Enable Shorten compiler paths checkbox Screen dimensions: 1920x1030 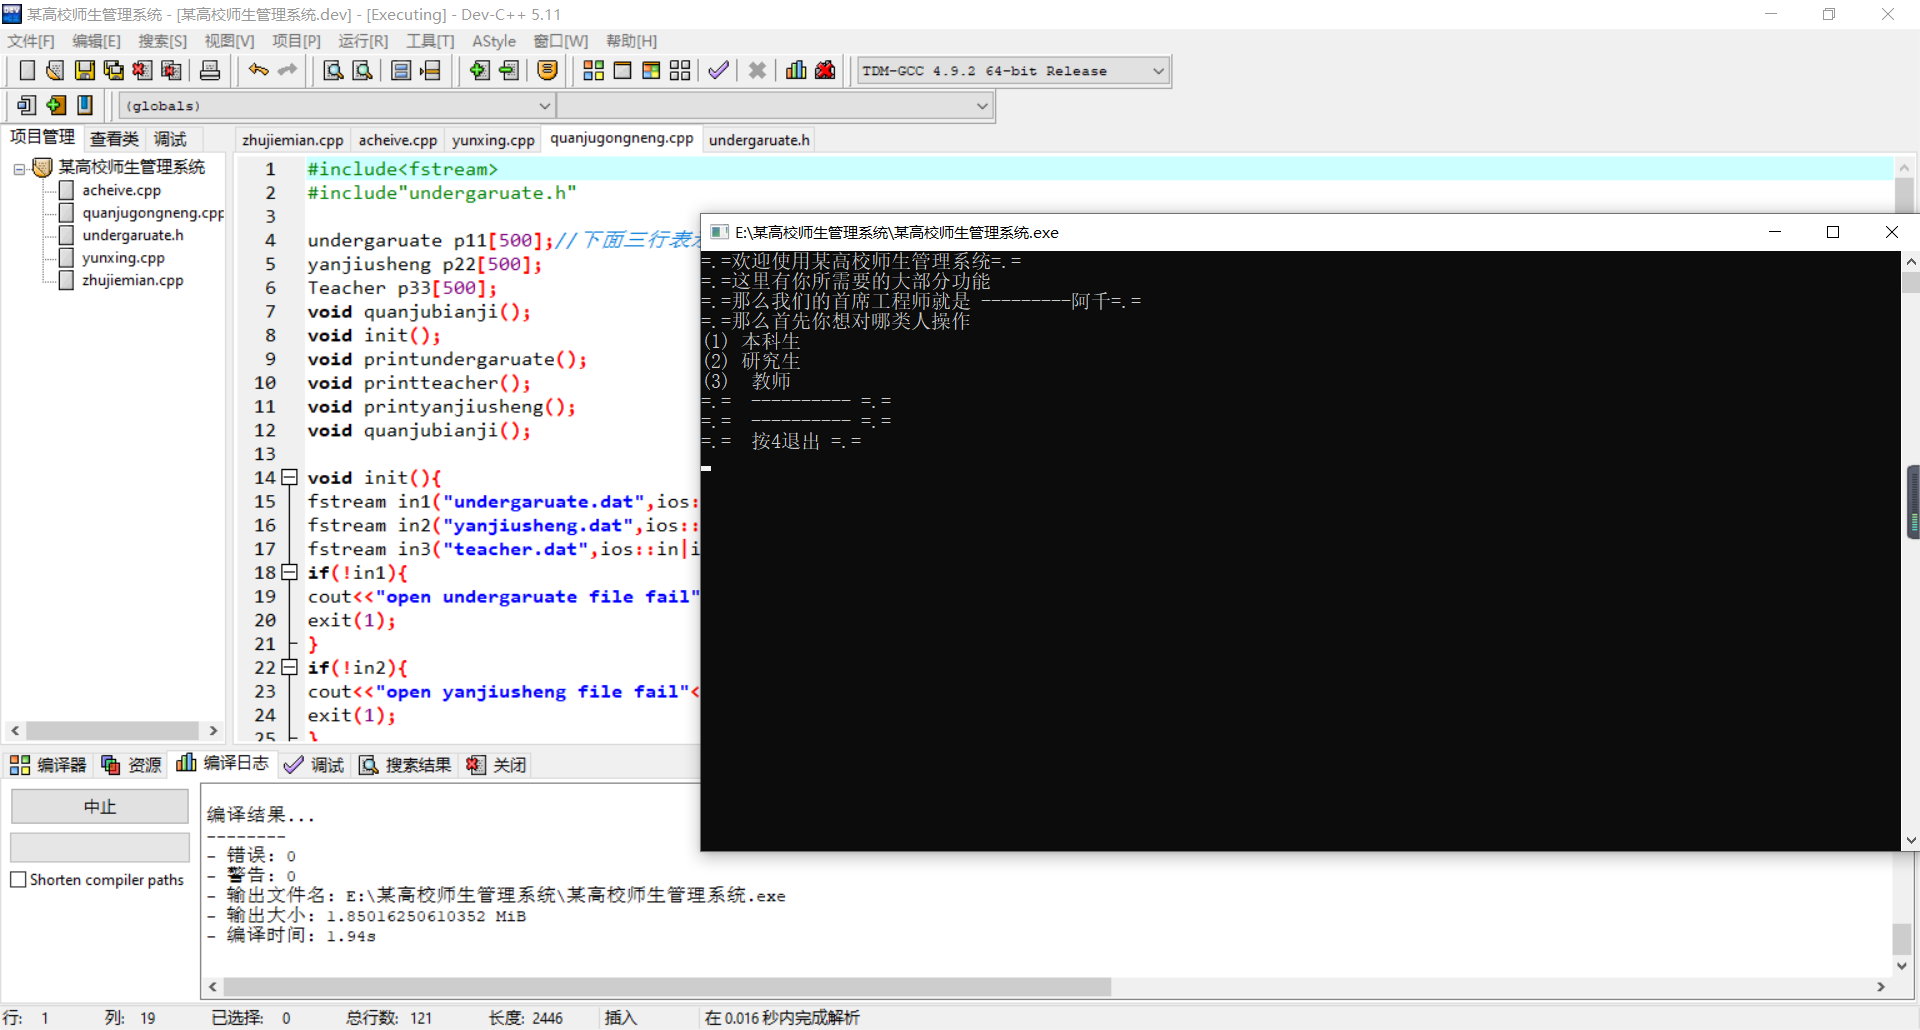coord(18,880)
